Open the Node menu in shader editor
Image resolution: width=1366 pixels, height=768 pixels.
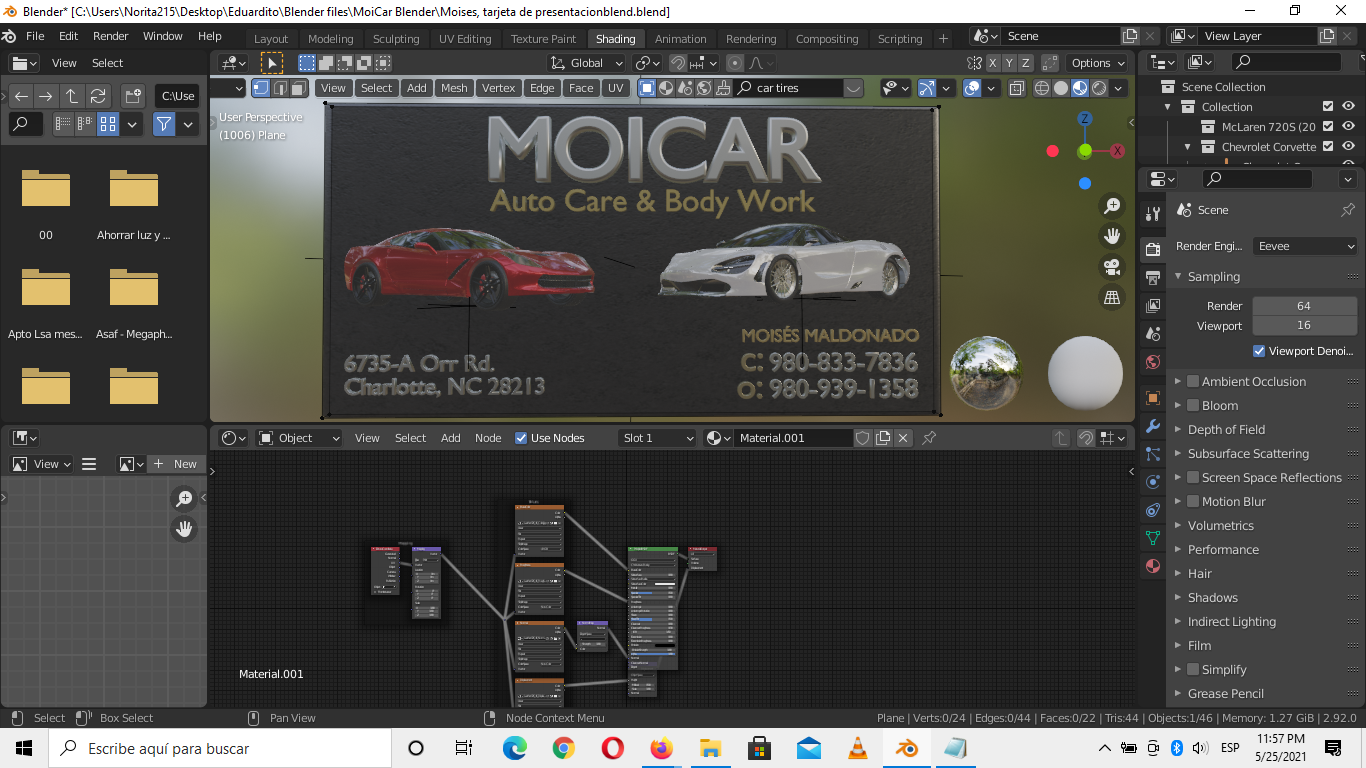pyautogui.click(x=488, y=438)
